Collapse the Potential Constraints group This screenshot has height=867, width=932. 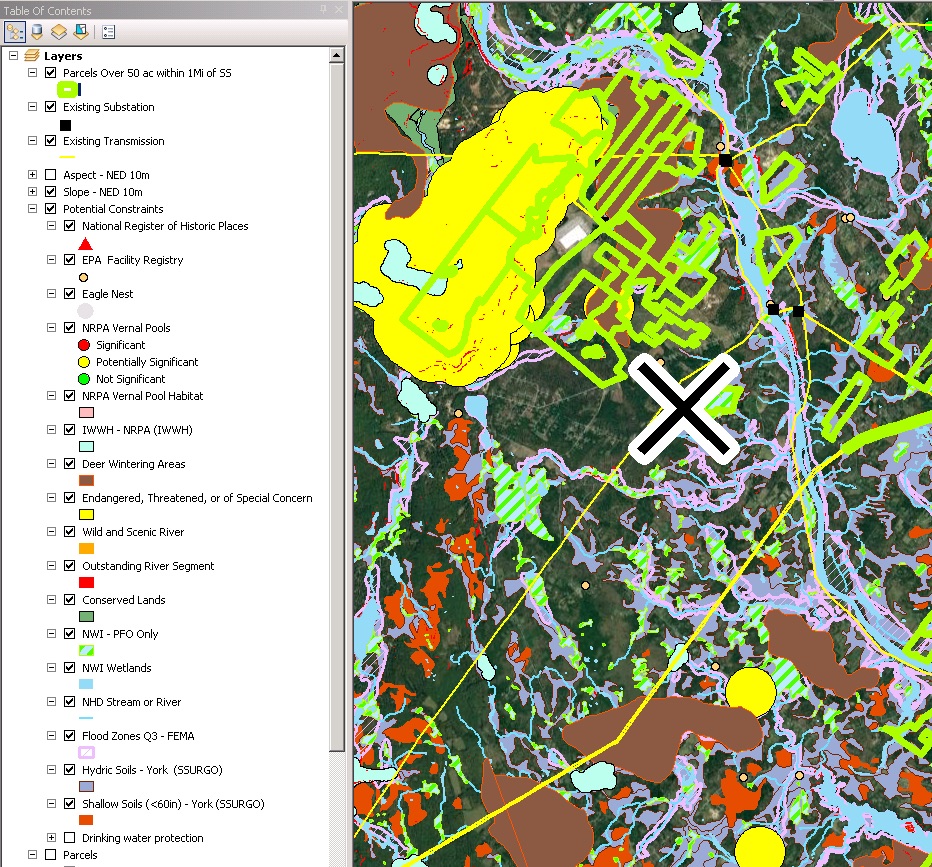[x=33, y=209]
